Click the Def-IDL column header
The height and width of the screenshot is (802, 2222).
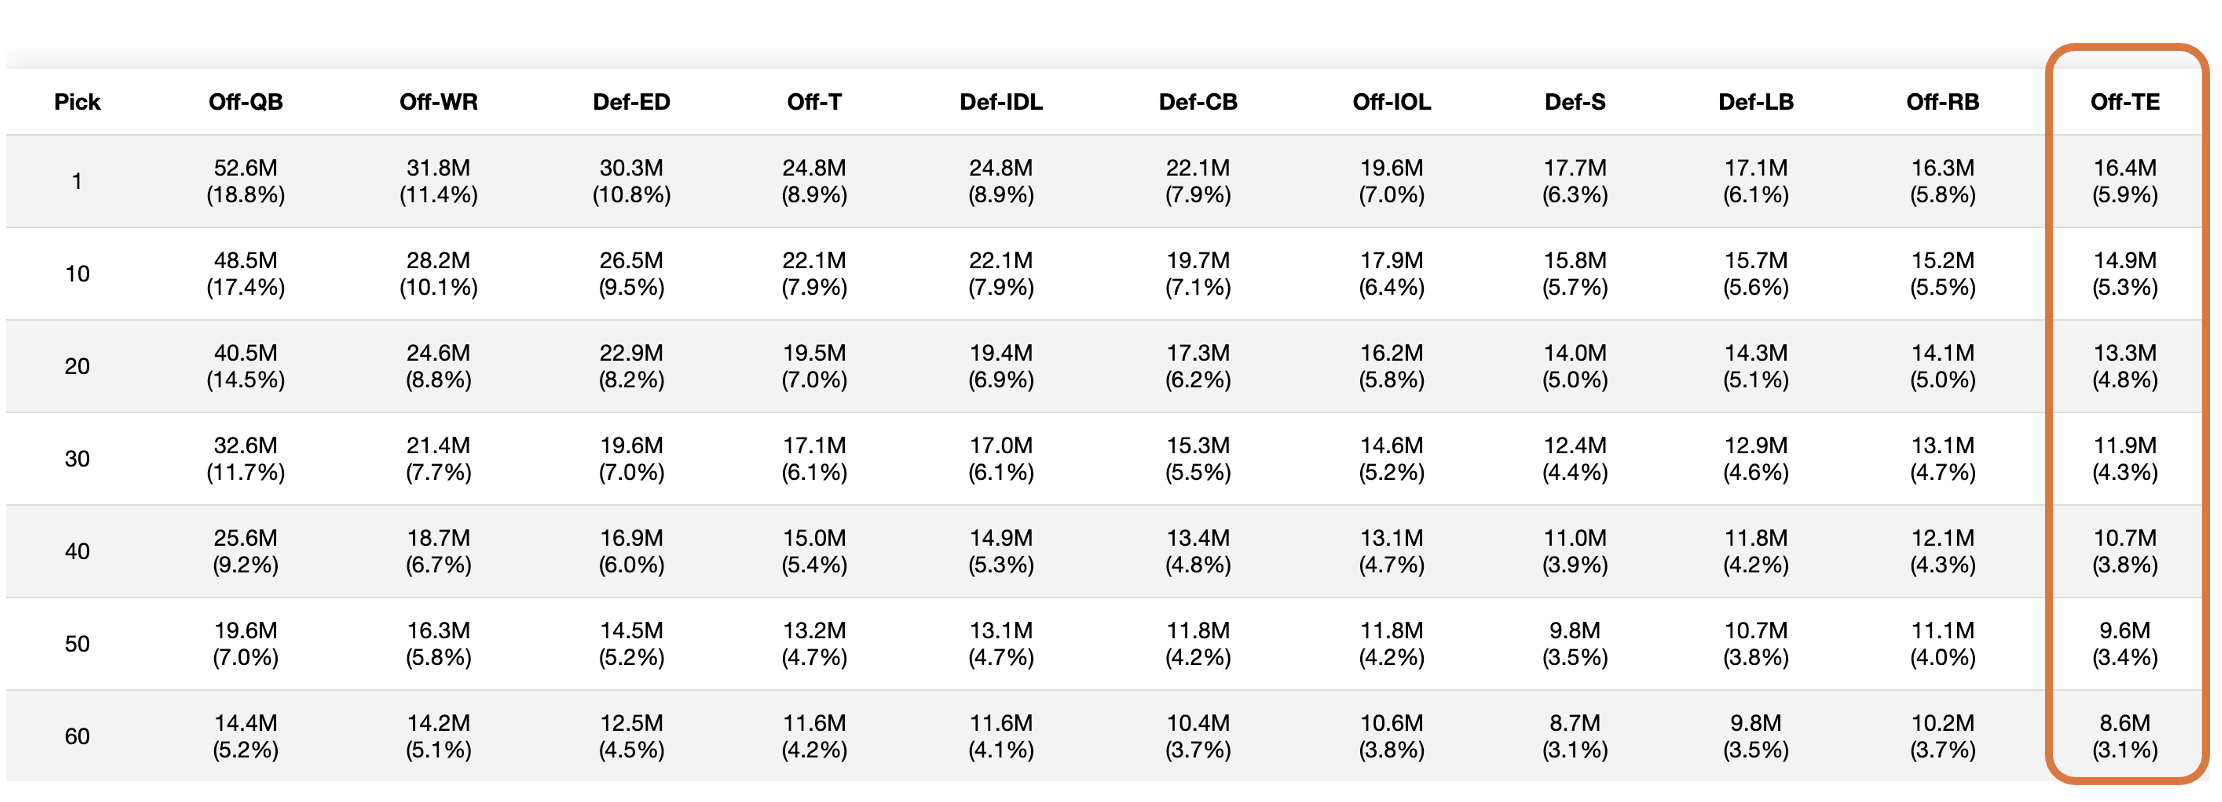1000,102
